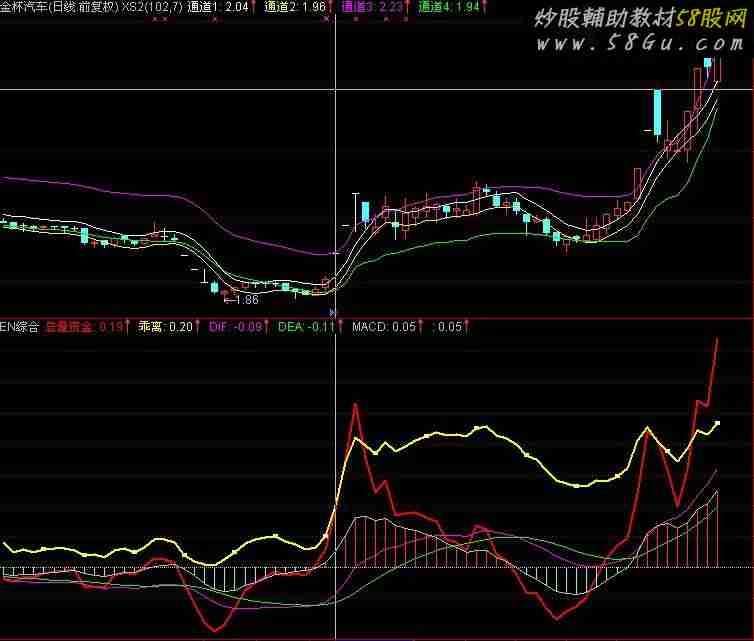Click the yellow line's square endpoint marker
Screen dimensions: 754x641
point(717,423)
